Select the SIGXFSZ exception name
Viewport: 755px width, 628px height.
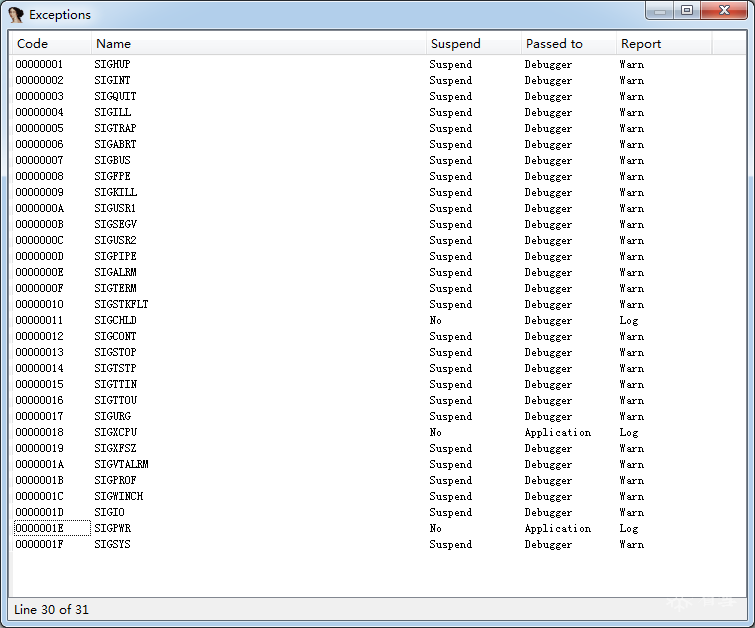click(115, 448)
